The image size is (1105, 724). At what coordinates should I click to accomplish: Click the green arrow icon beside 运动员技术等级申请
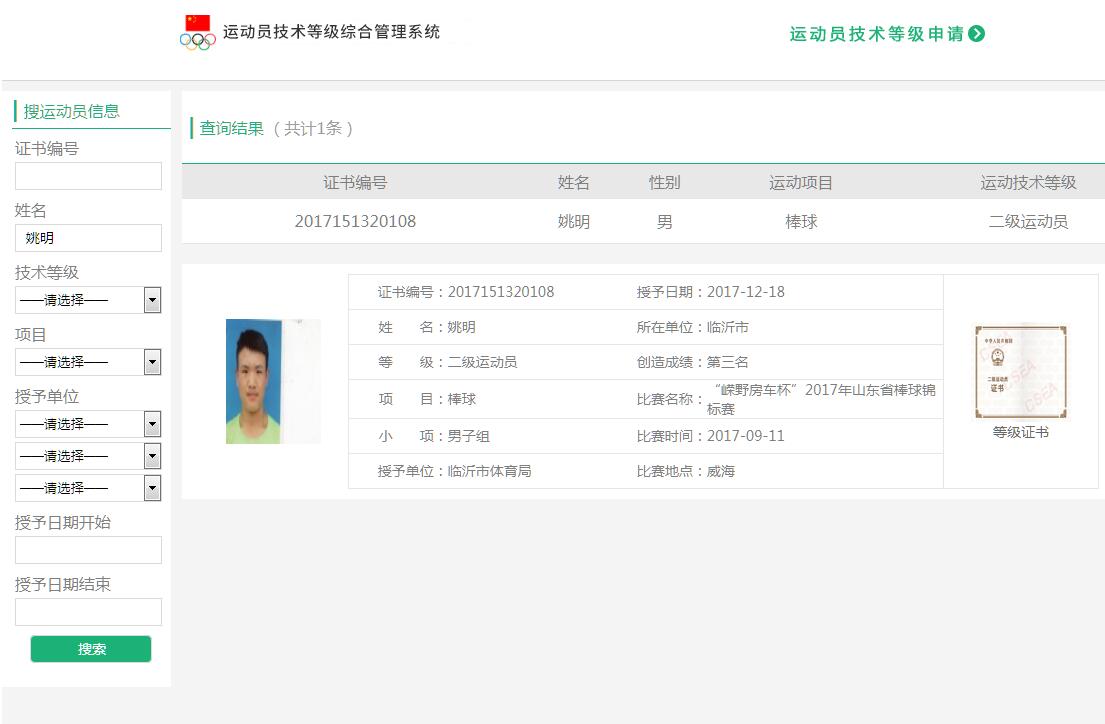point(977,34)
